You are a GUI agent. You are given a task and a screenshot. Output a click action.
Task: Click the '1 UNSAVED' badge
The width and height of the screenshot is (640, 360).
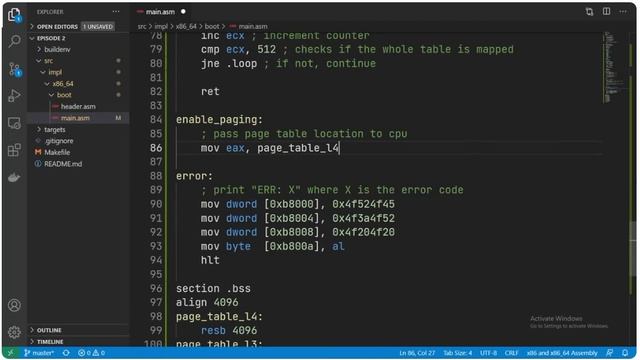[x=98, y=27]
